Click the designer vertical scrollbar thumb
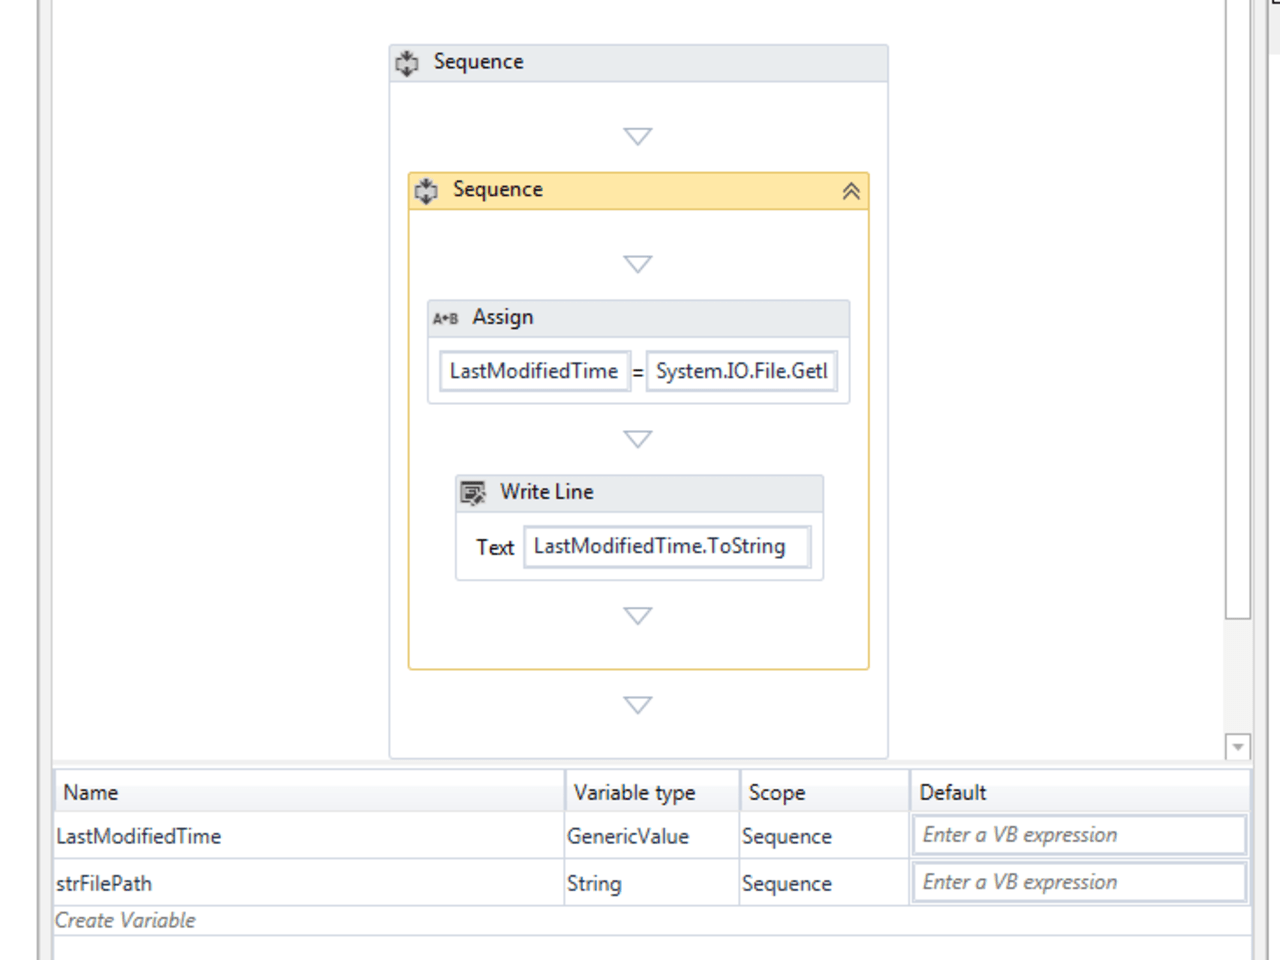1280x960 pixels. point(1238,309)
